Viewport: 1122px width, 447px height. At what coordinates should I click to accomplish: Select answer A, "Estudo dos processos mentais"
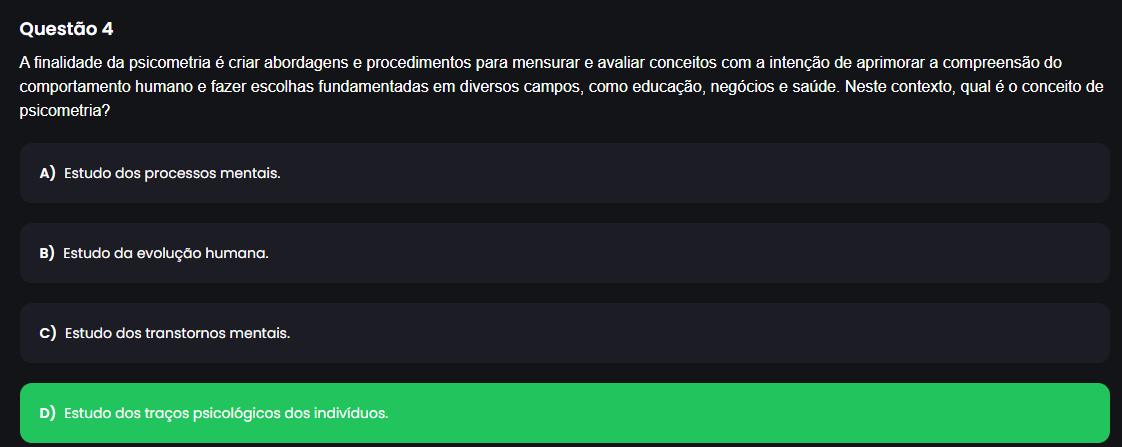click(172, 173)
